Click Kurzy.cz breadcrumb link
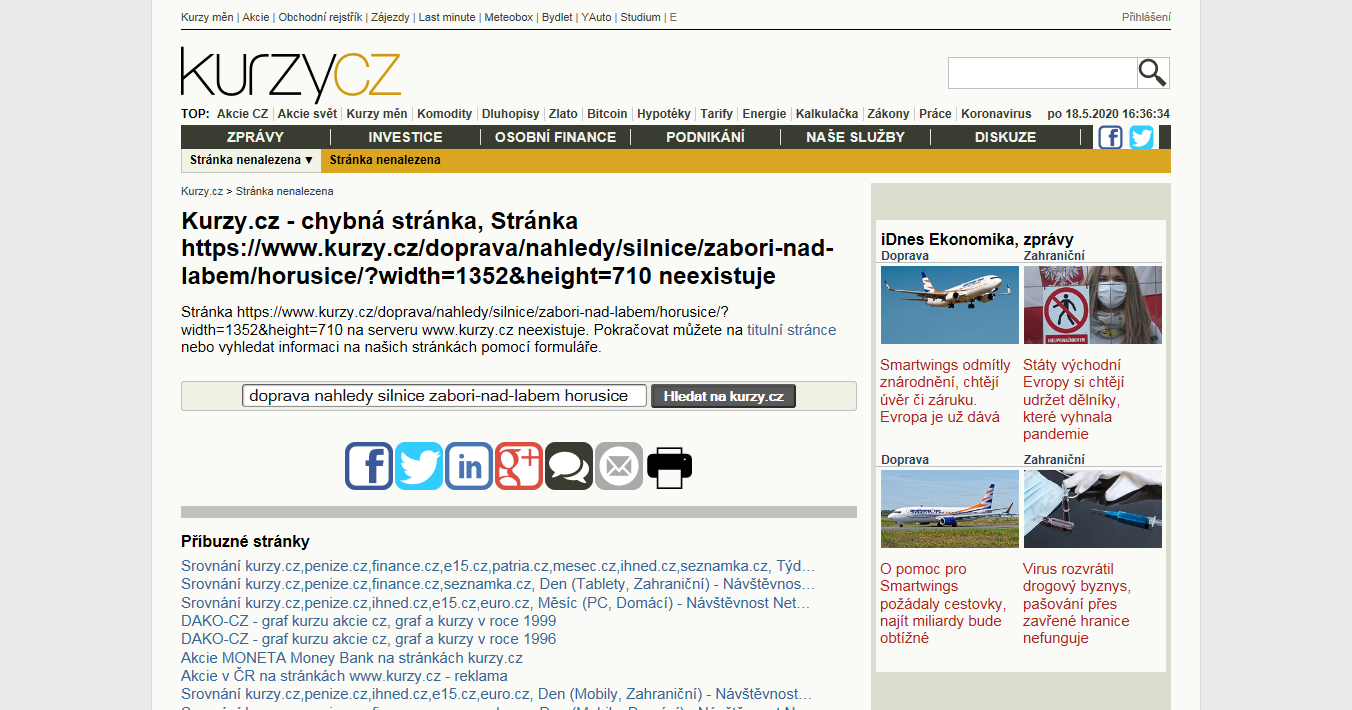The width and height of the screenshot is (1352, 710). coord(202,191)
